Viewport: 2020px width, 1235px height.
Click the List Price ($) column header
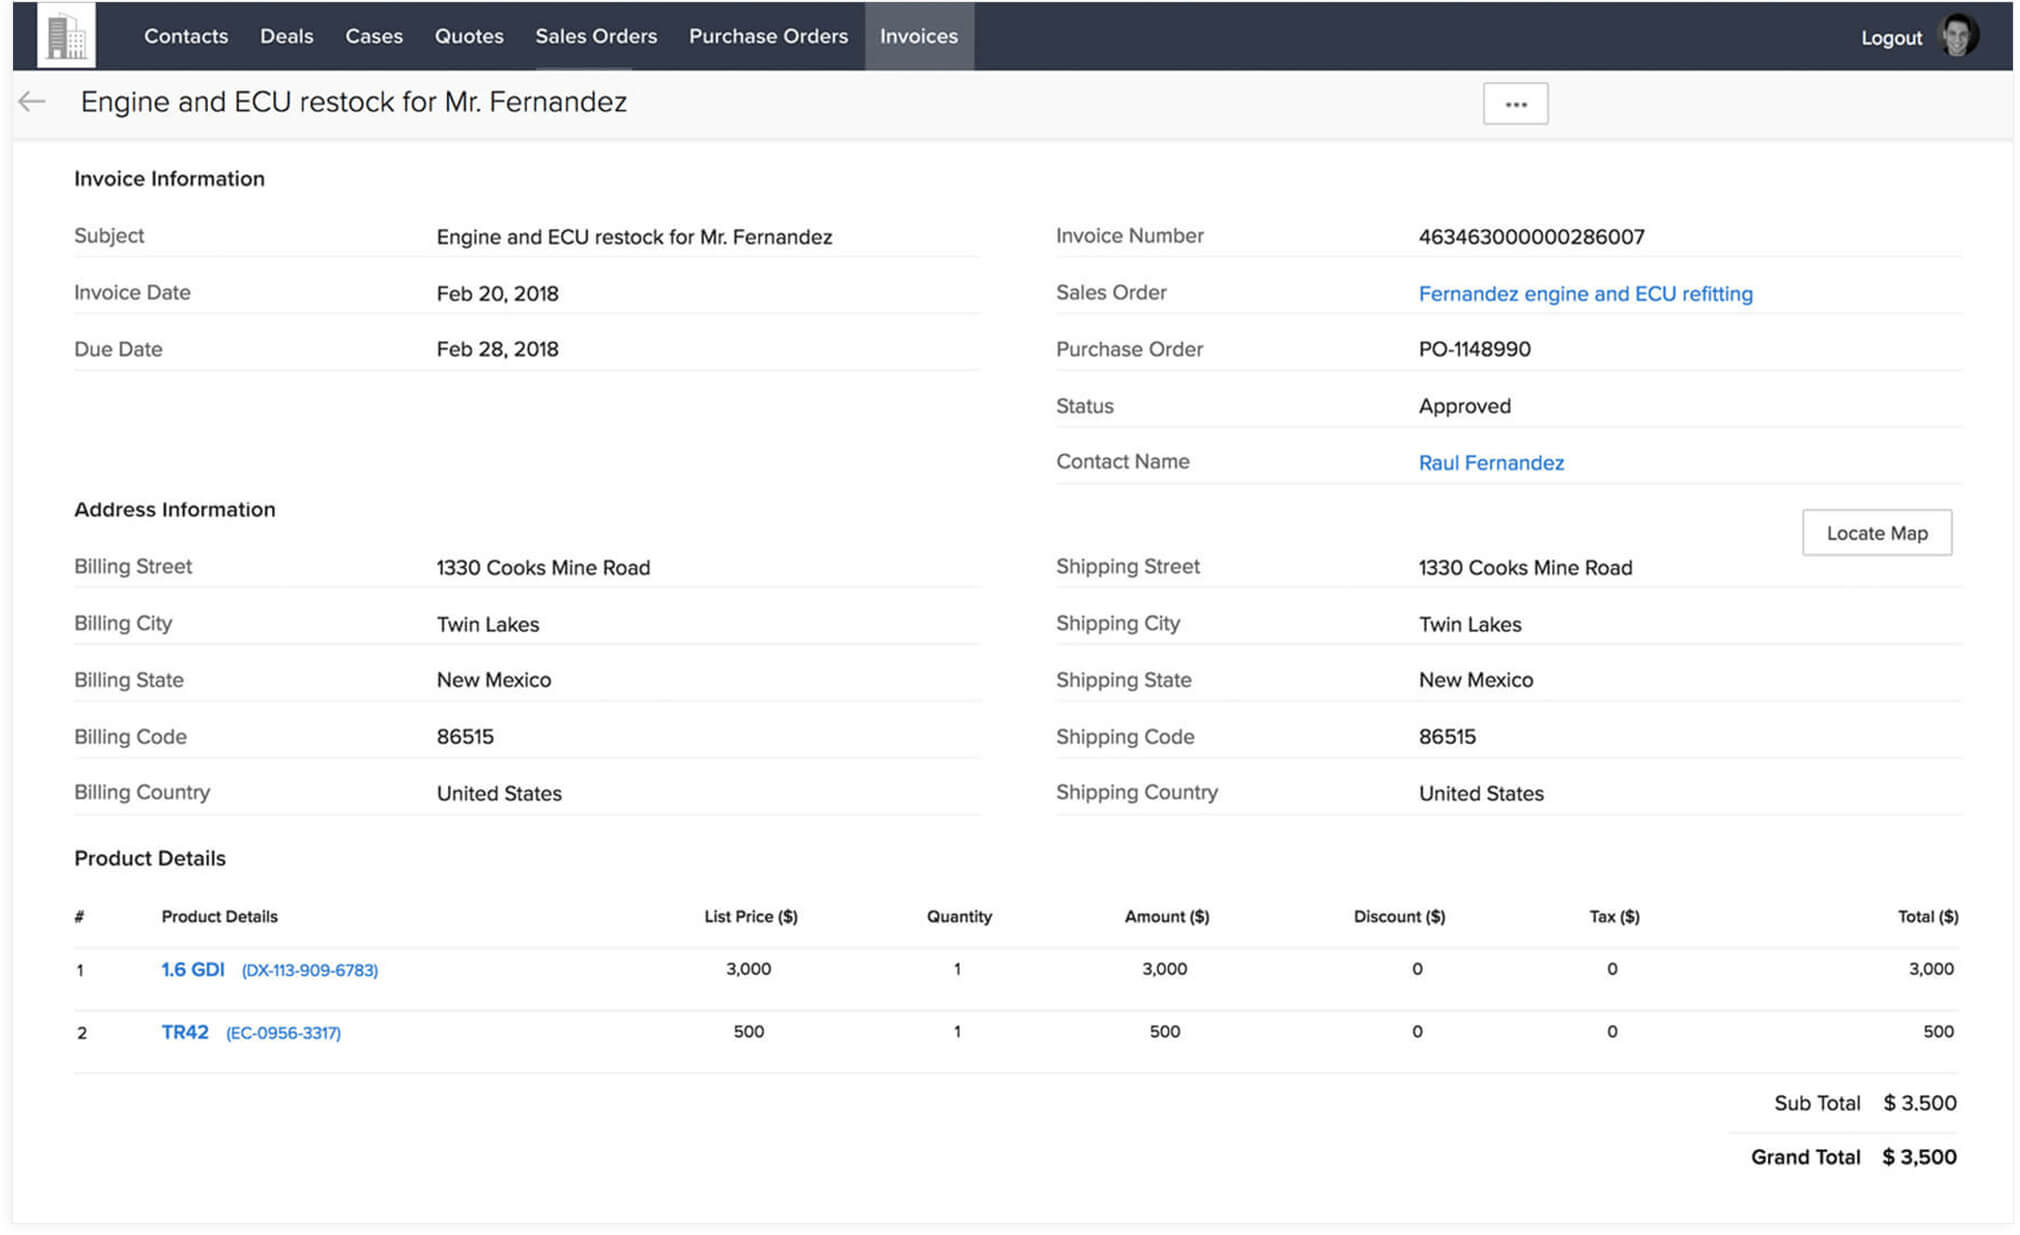751,917
